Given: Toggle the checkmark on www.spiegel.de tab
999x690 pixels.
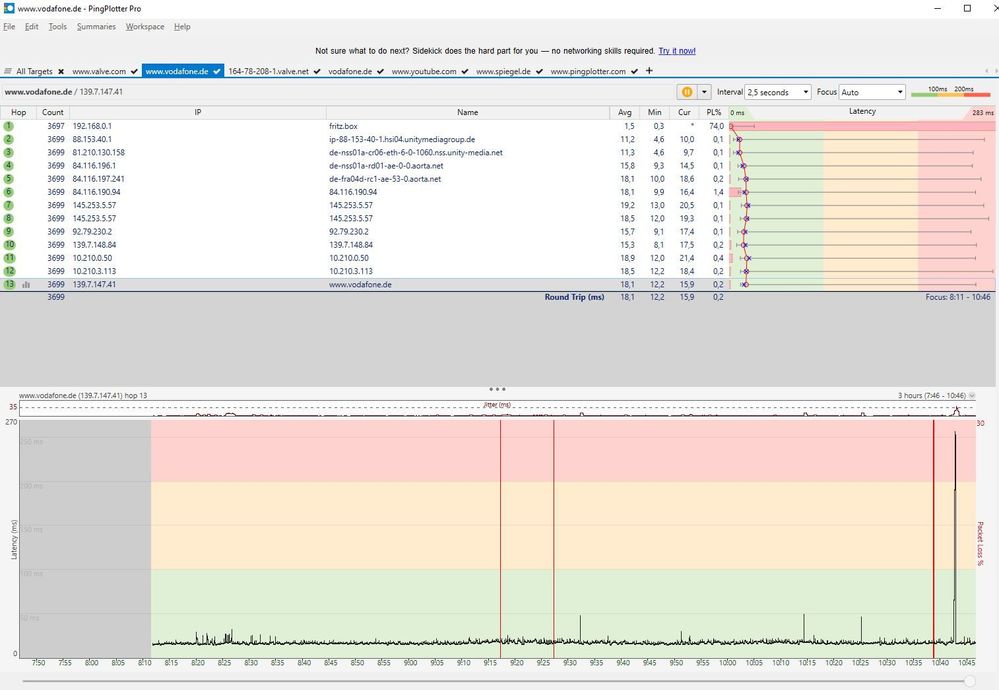Looking at the screenshot, I should 540,72.
